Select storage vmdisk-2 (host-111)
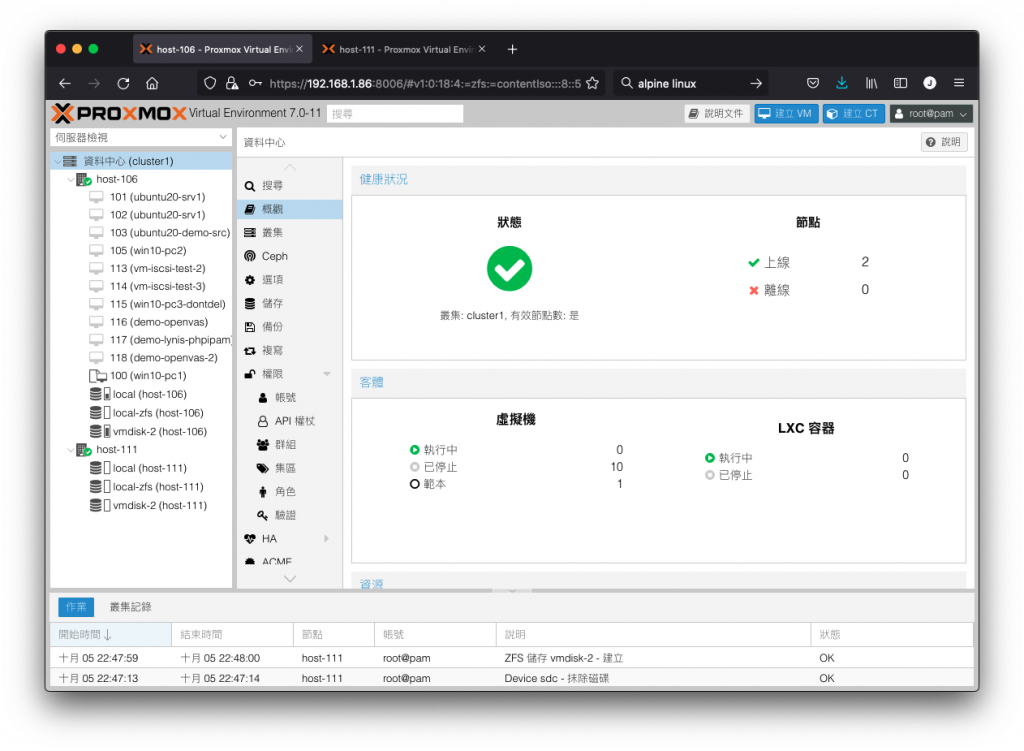This screenshot has width=1024, height=751. pyautogui.click(x=141, y=506)
